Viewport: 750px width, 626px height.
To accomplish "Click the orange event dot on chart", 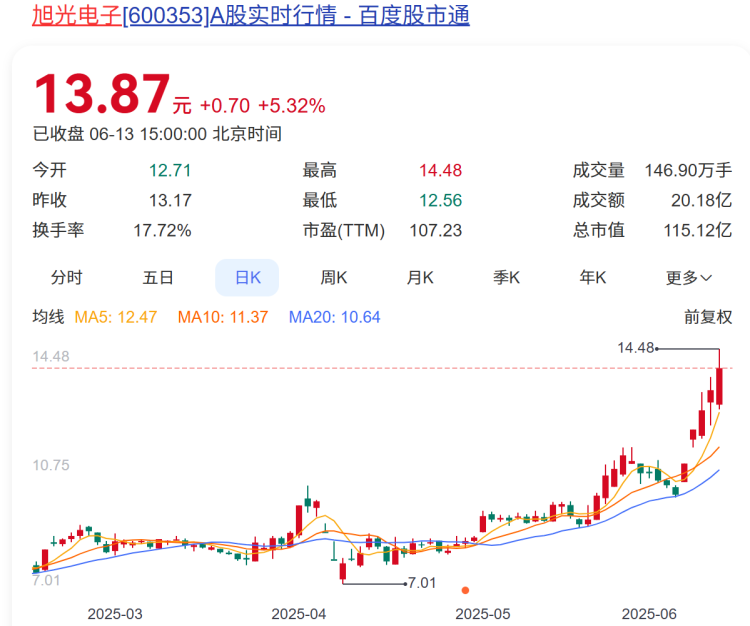I will tap(465, 590).
